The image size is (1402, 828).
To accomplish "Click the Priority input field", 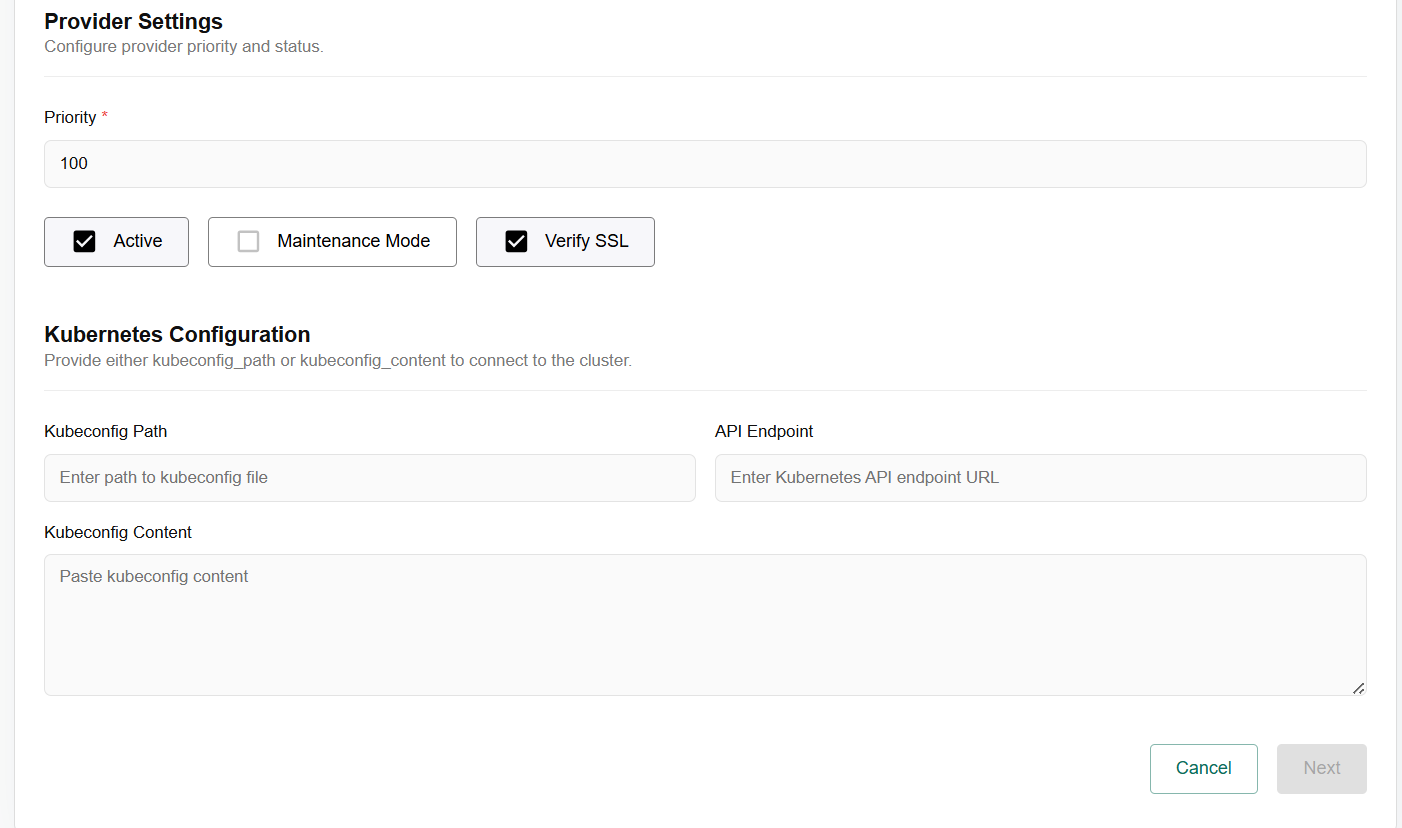I will pos(704,164).
